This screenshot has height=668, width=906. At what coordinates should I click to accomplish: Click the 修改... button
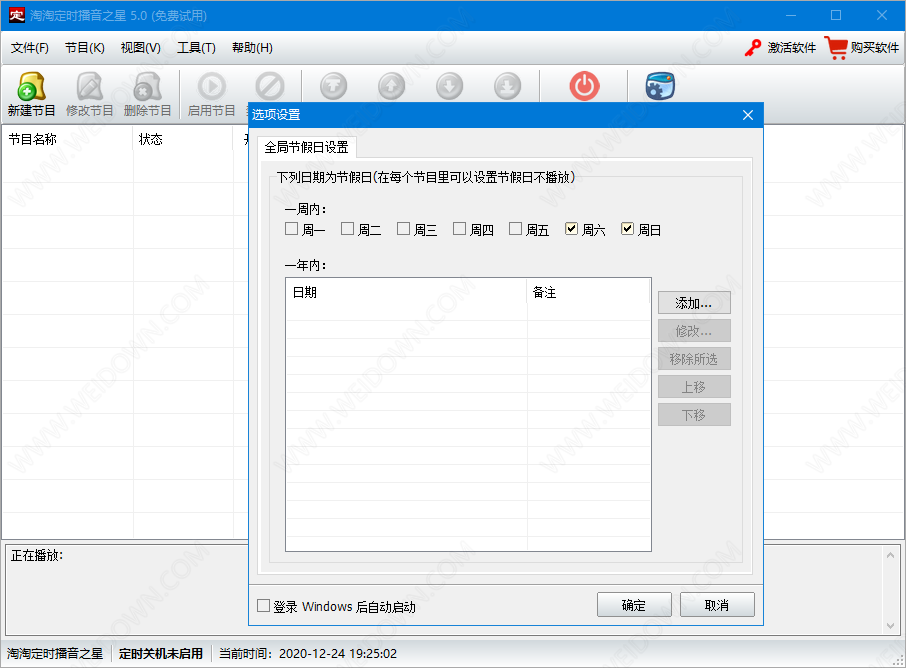click(694, 331)
